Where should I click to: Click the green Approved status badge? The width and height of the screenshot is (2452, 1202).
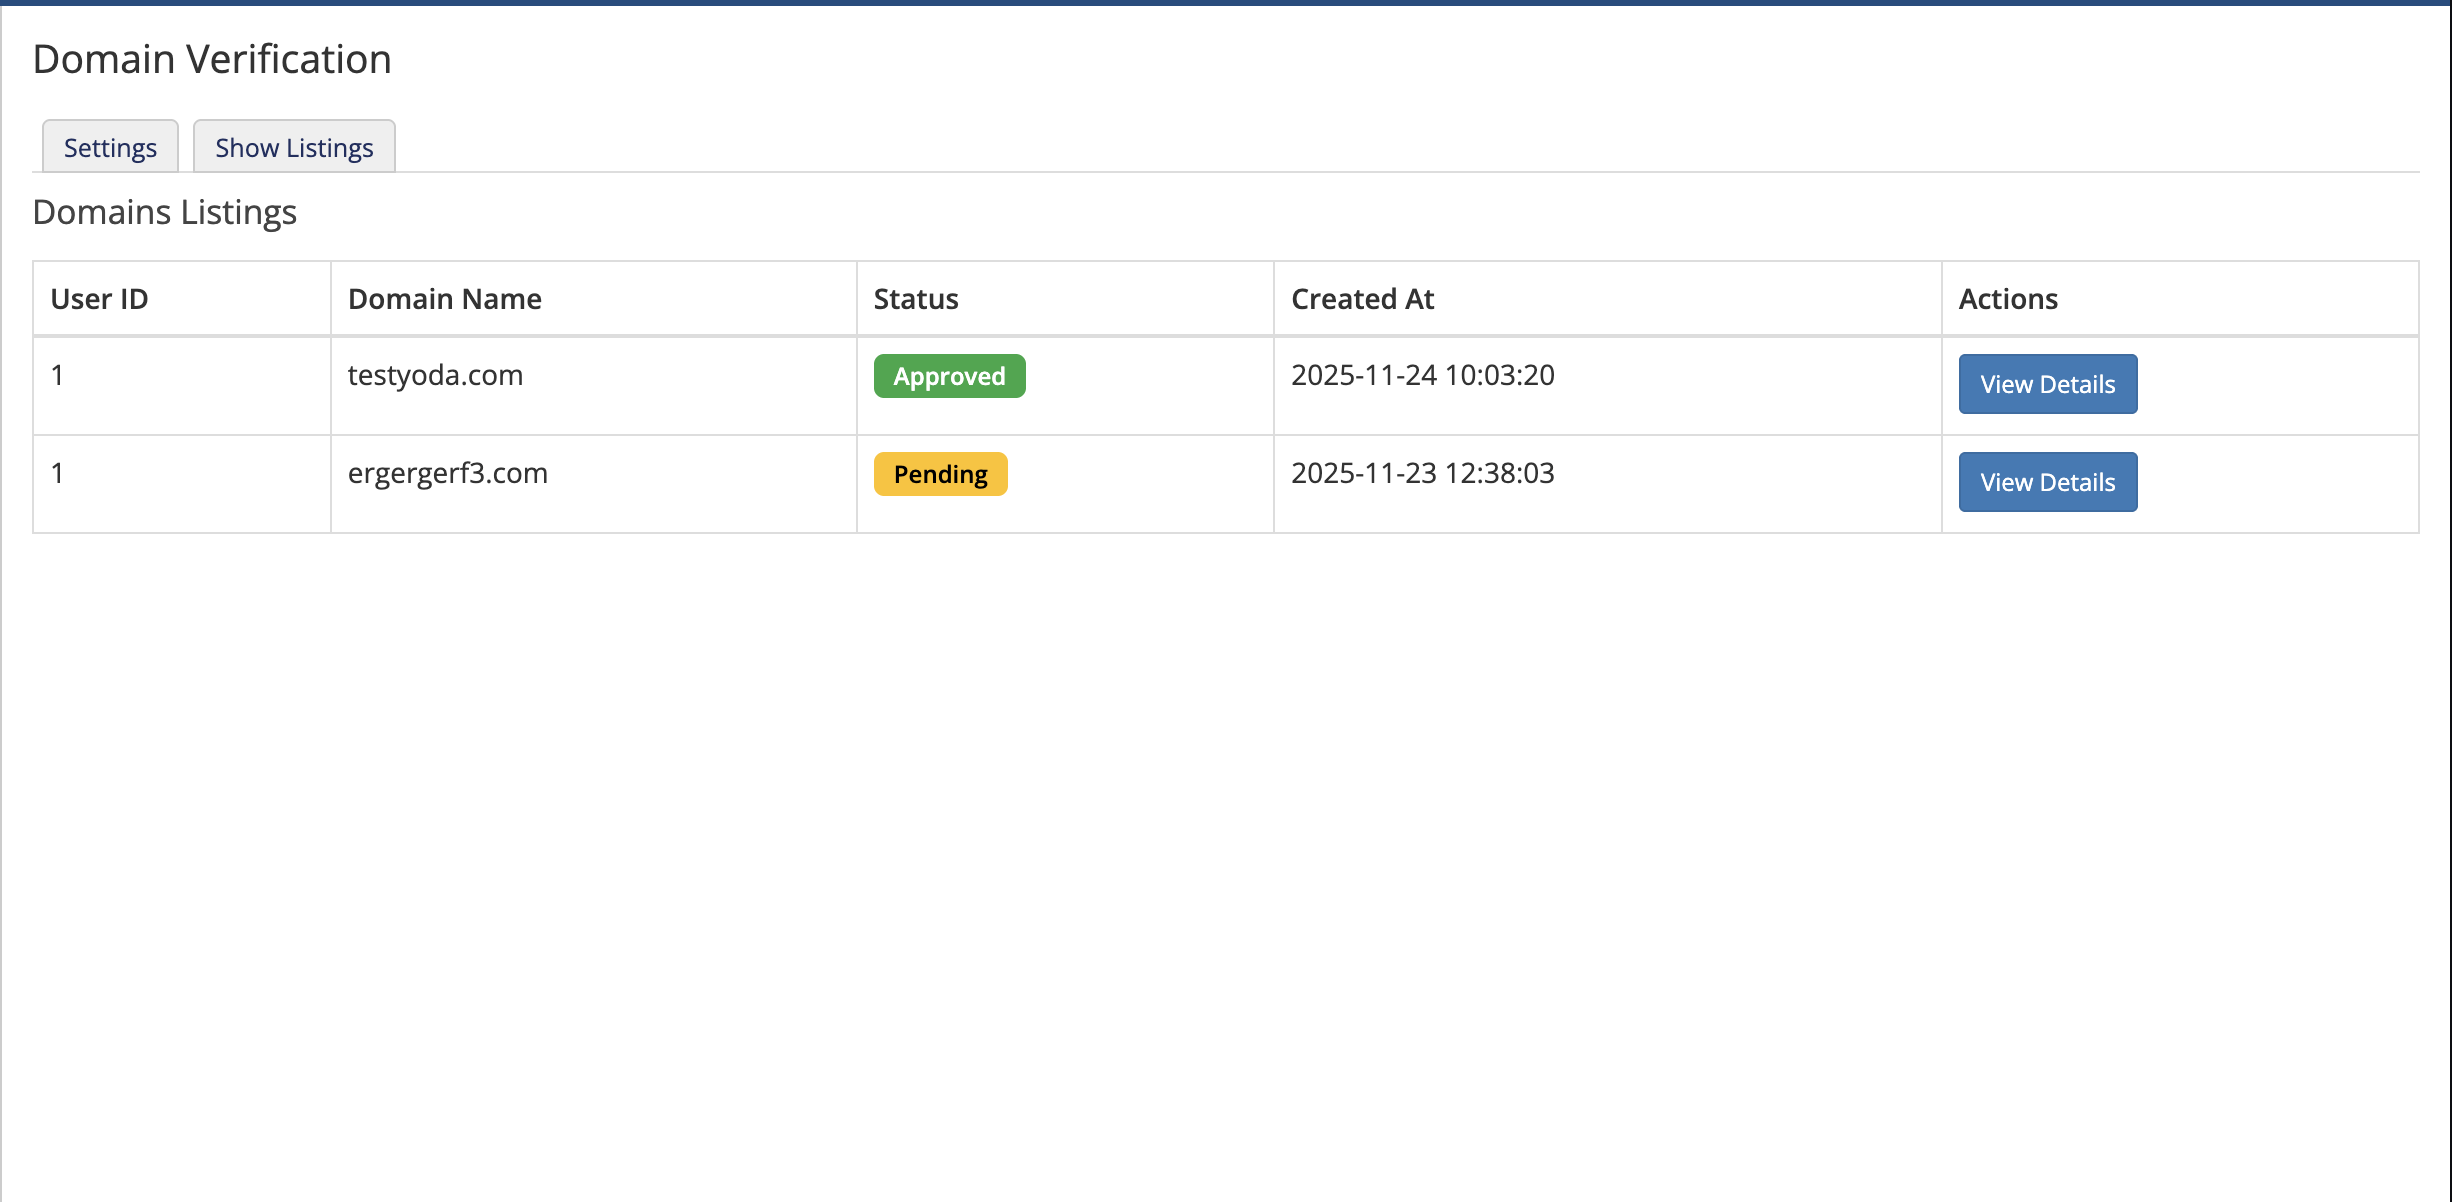tap(949, 376)
